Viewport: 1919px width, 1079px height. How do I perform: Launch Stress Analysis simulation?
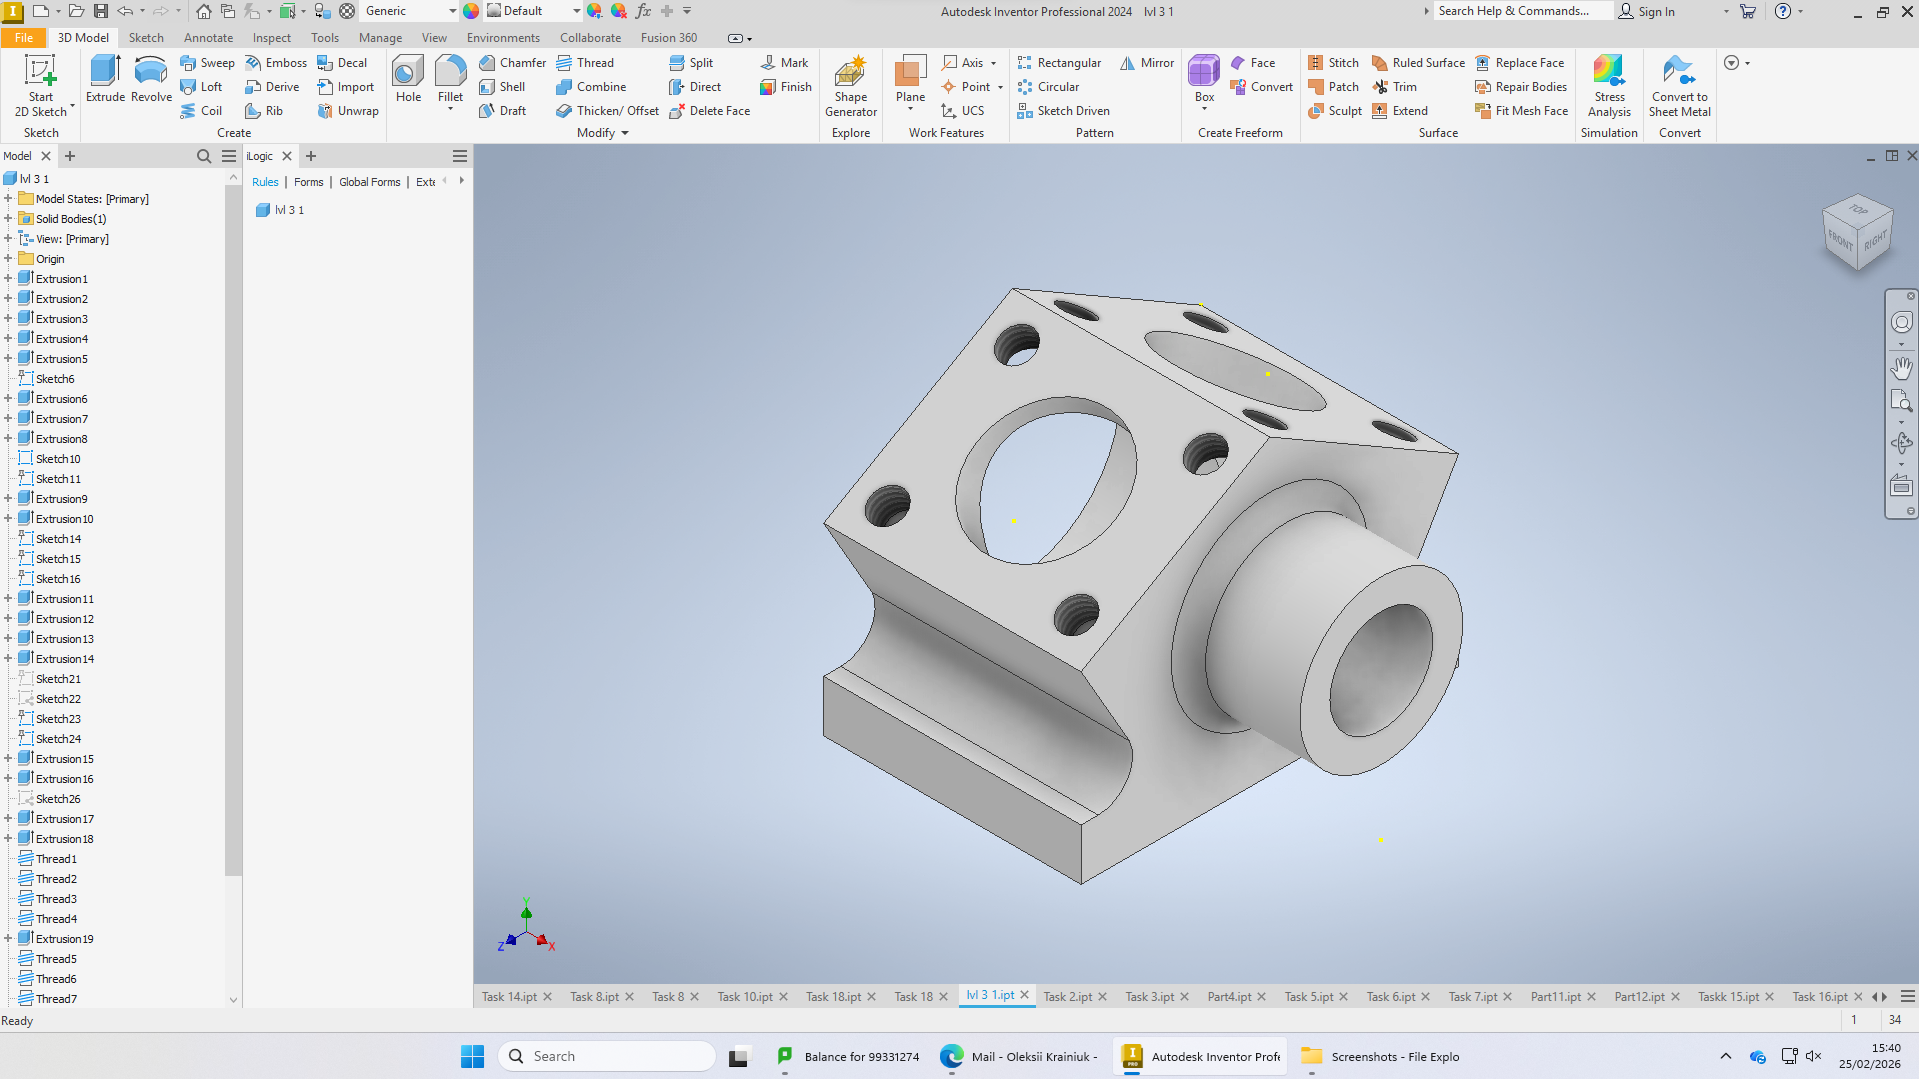tap(1609, 86)
